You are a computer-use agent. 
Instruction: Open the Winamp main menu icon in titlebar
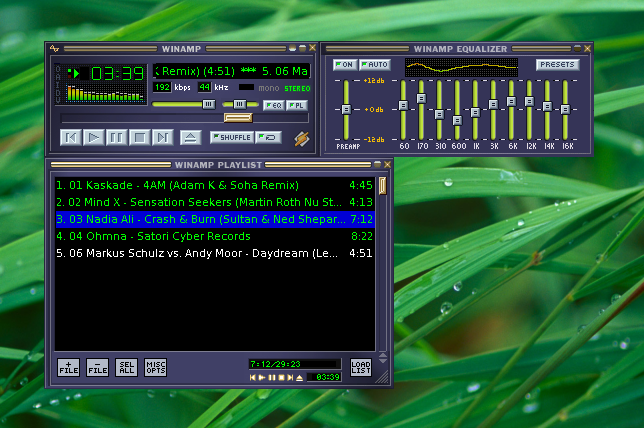pyautogui.click(x=54, y=49)
